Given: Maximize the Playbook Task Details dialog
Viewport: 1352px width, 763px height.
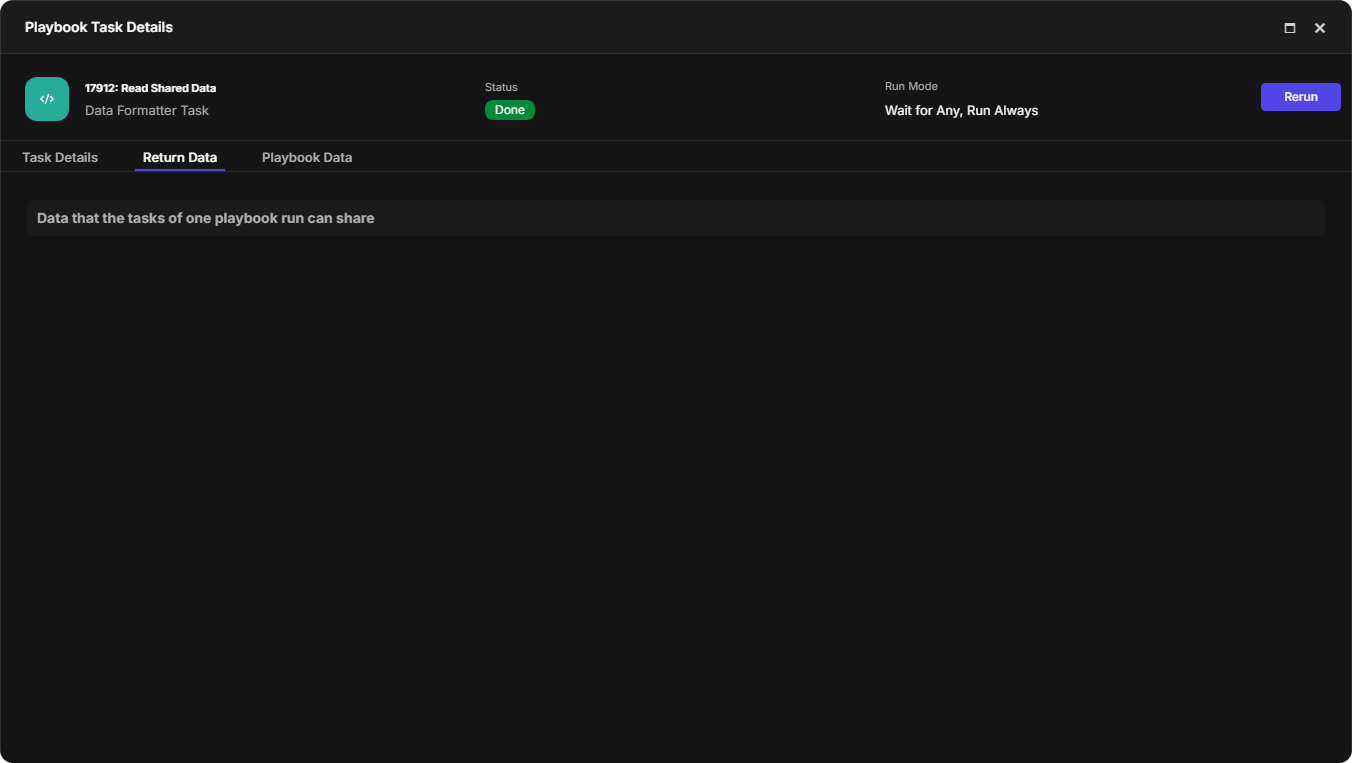Looking at the screenshot, I should (1290, 28).
